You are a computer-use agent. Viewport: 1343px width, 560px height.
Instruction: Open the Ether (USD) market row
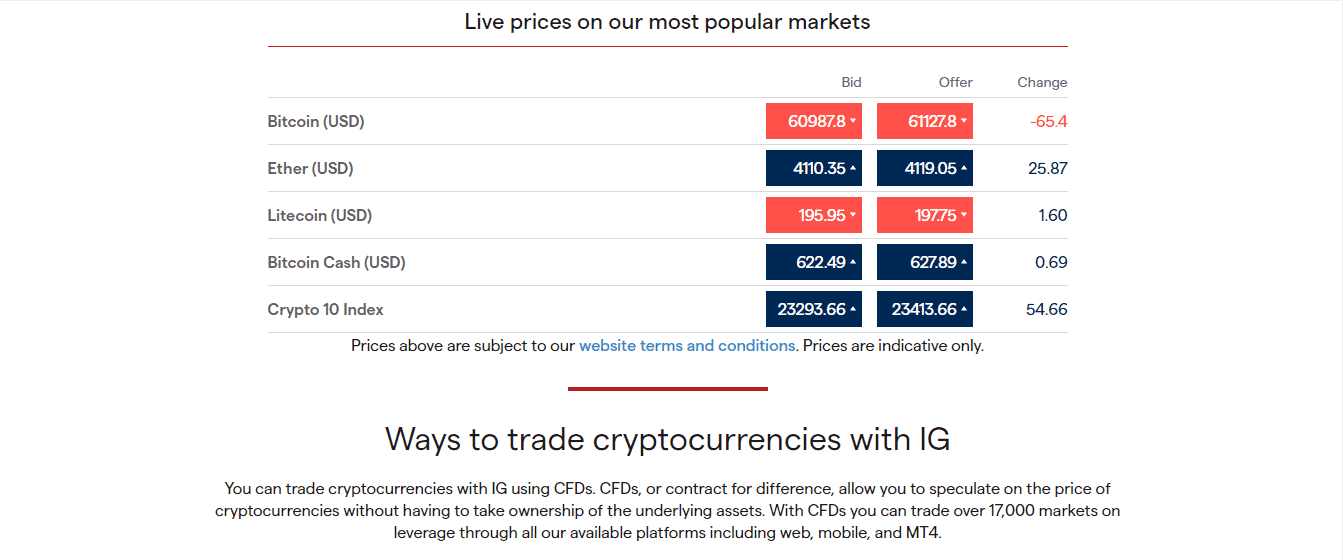[668, 168]
